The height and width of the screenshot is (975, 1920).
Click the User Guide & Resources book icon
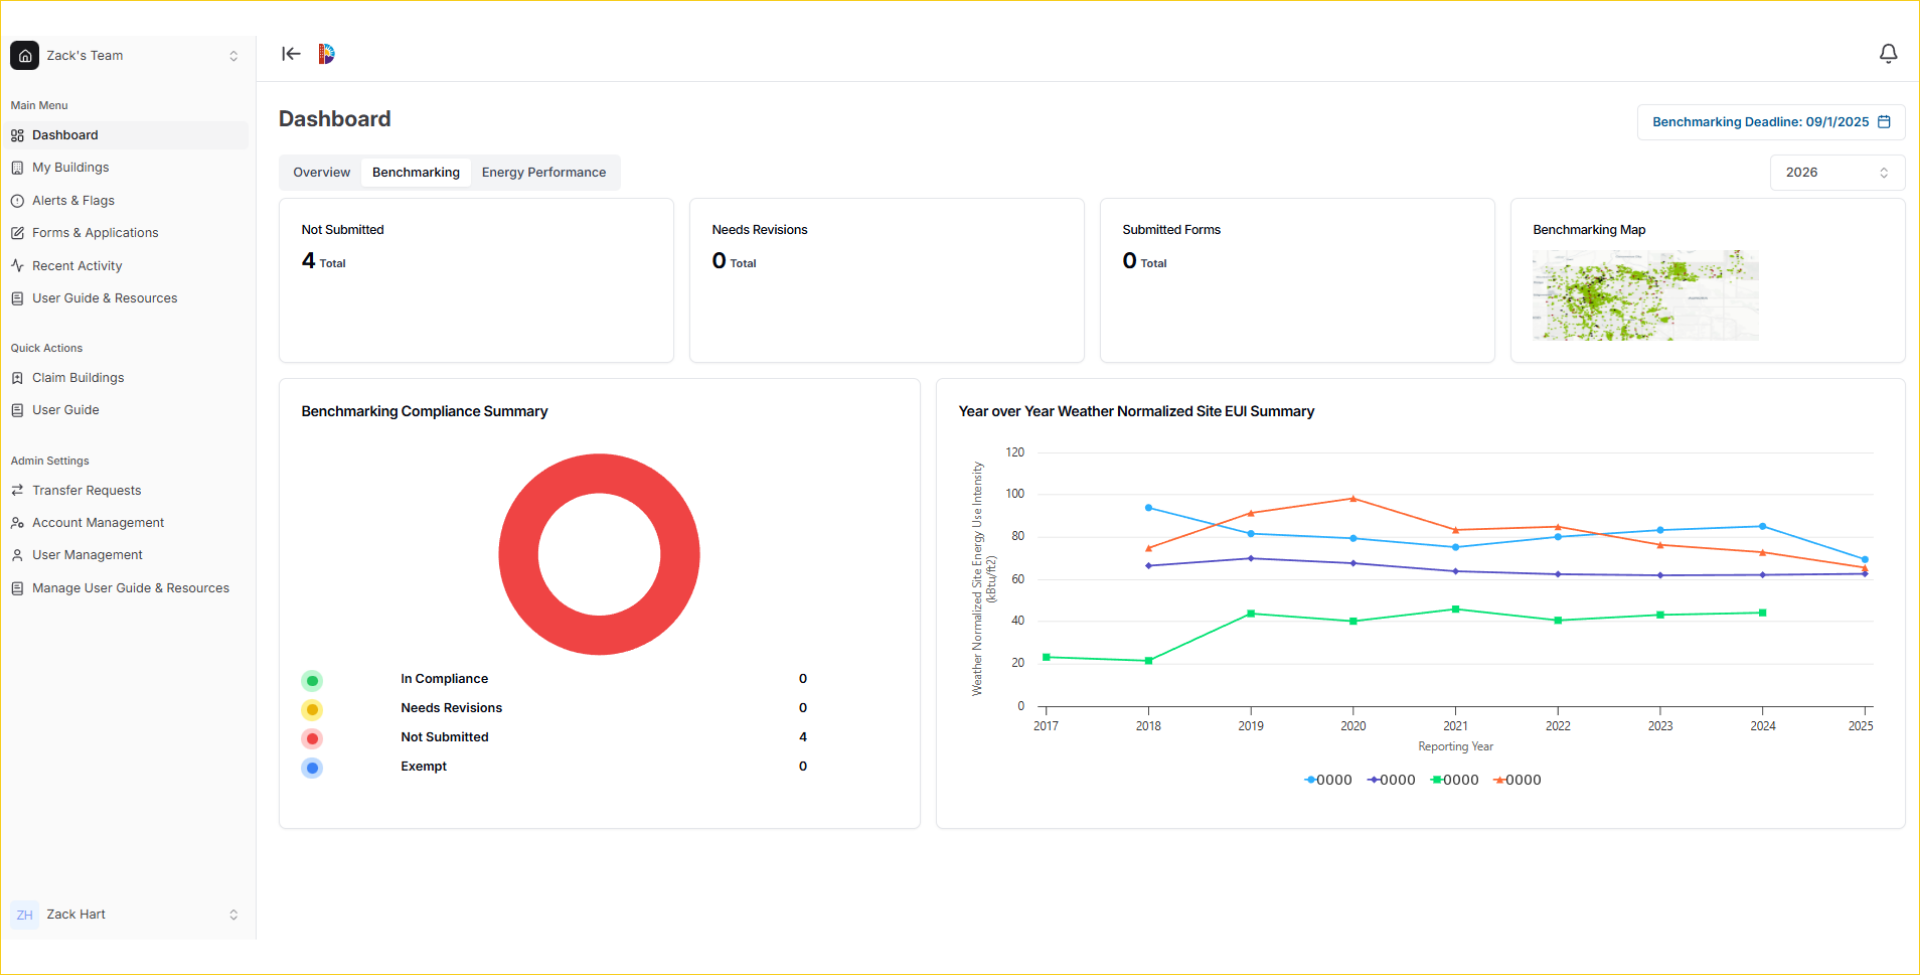pos(17,298)
